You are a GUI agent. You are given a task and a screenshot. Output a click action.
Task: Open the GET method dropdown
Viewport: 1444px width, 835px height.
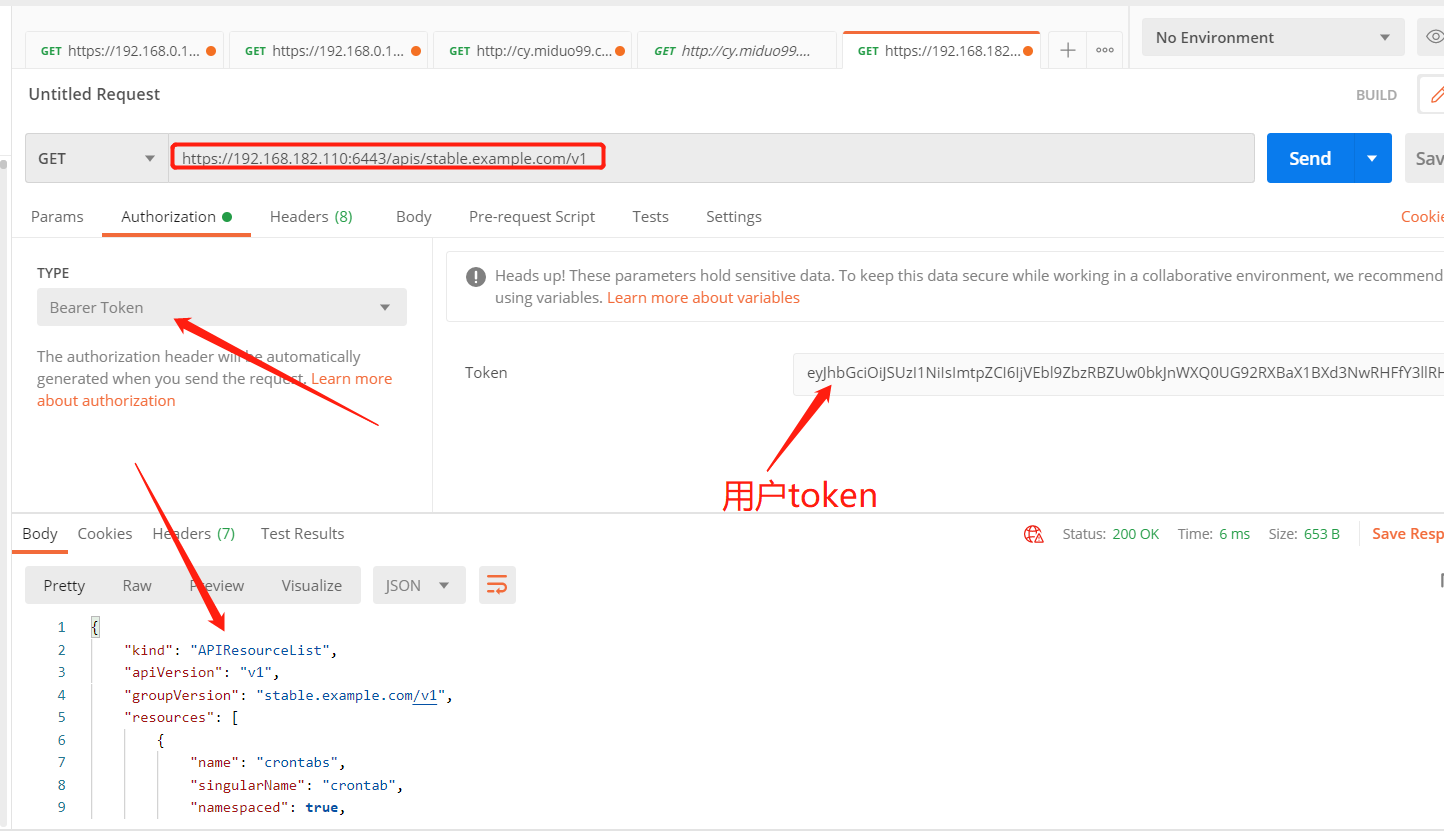click(x=97, y=158)
